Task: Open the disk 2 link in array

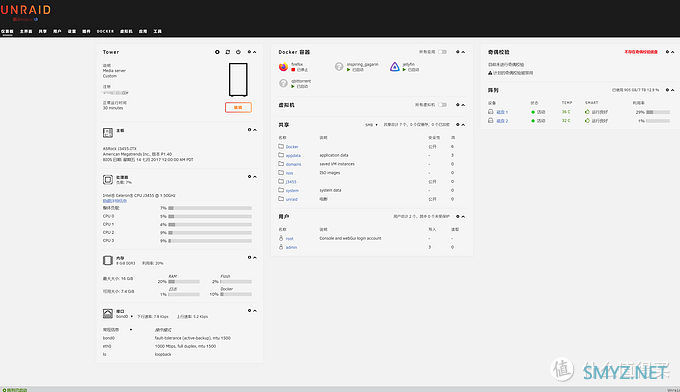Action: click(x=502, y=121)
